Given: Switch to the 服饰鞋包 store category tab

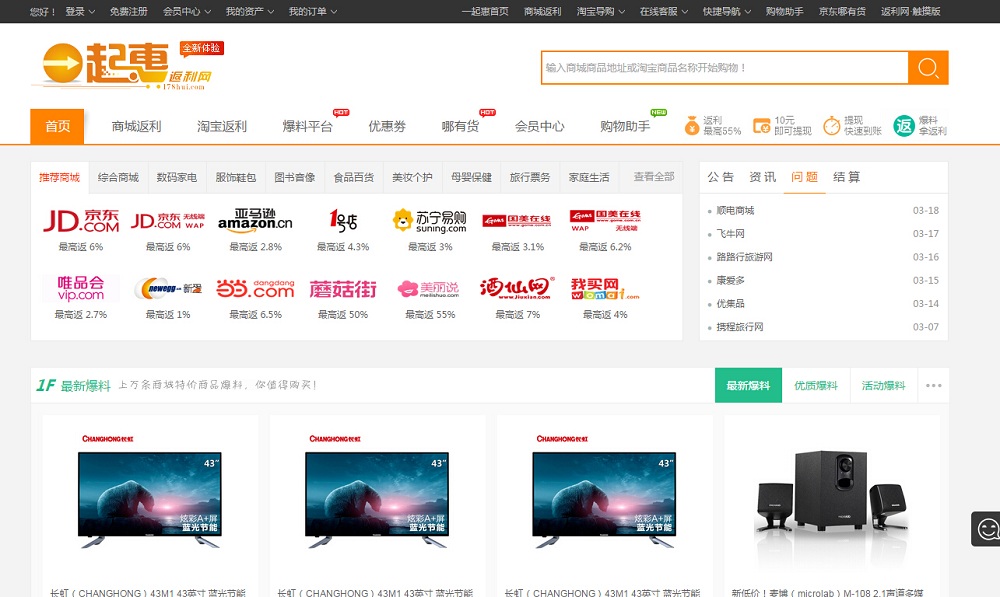Looking at the screenshot, I should tap(235, 177).
